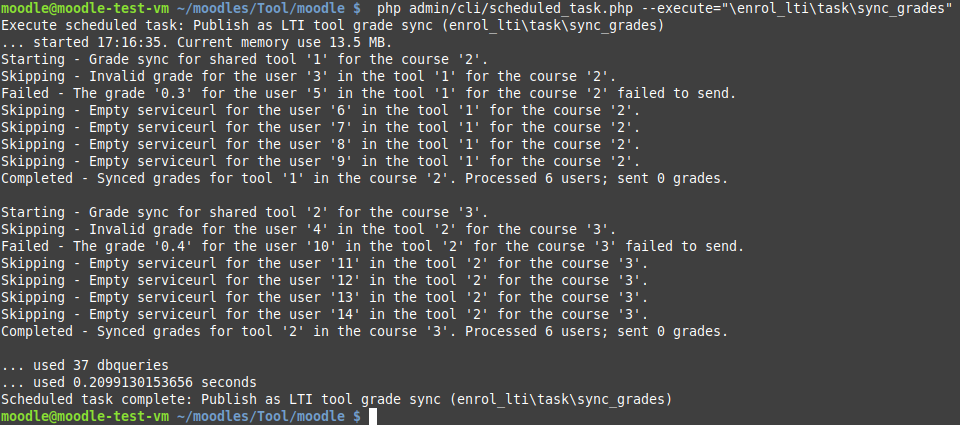Click 'Empty serviceurl' line for user '8'

pyautogui.click(x=320, y=145)
